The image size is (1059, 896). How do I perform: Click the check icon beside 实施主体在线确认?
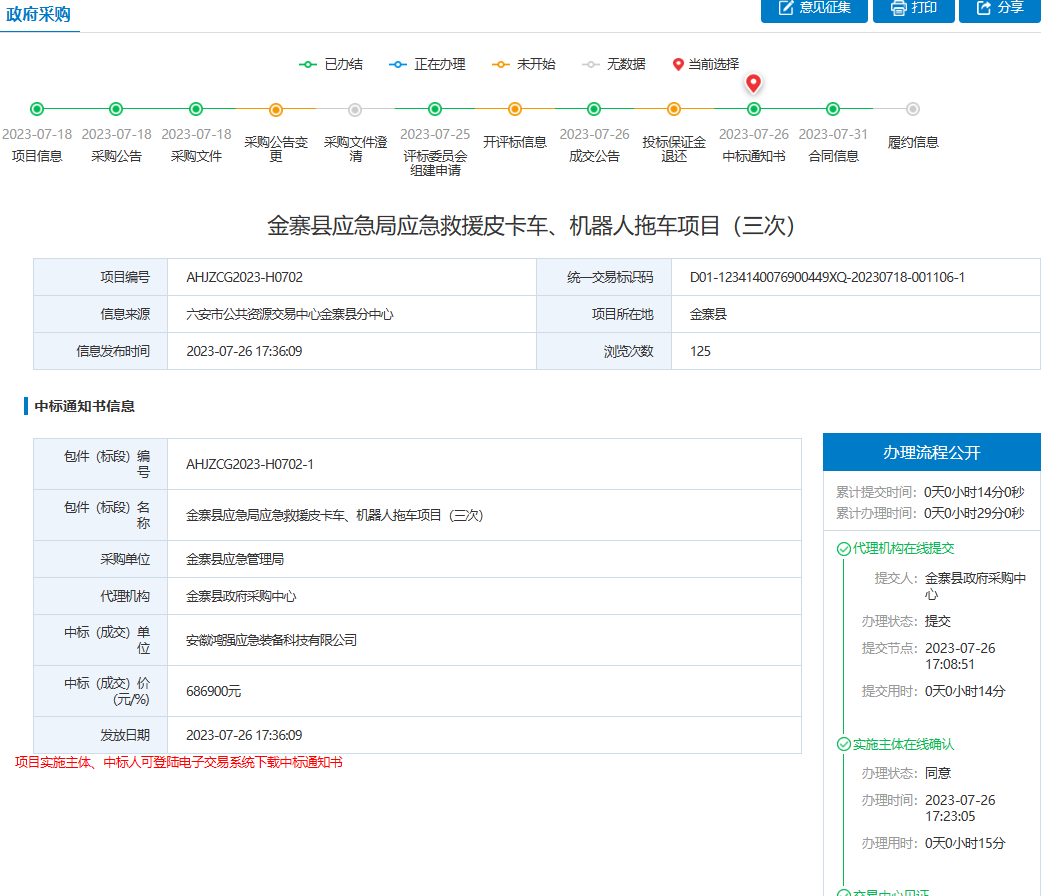(844, 745)
